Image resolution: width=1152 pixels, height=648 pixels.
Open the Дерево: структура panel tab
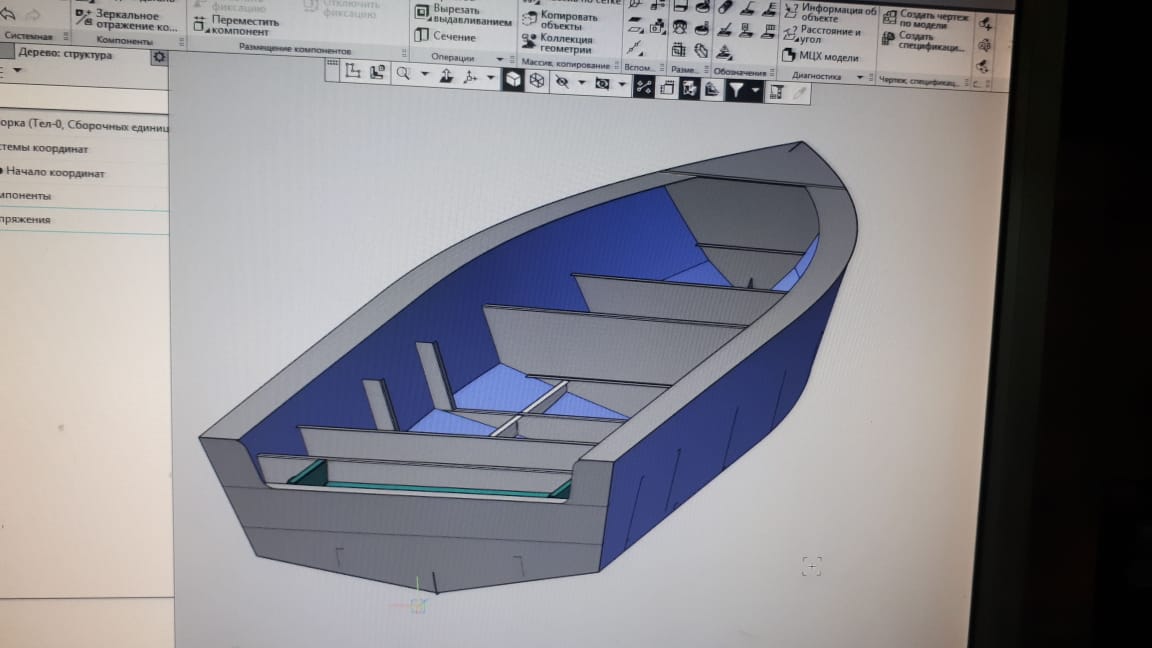[x=60, y=55]
